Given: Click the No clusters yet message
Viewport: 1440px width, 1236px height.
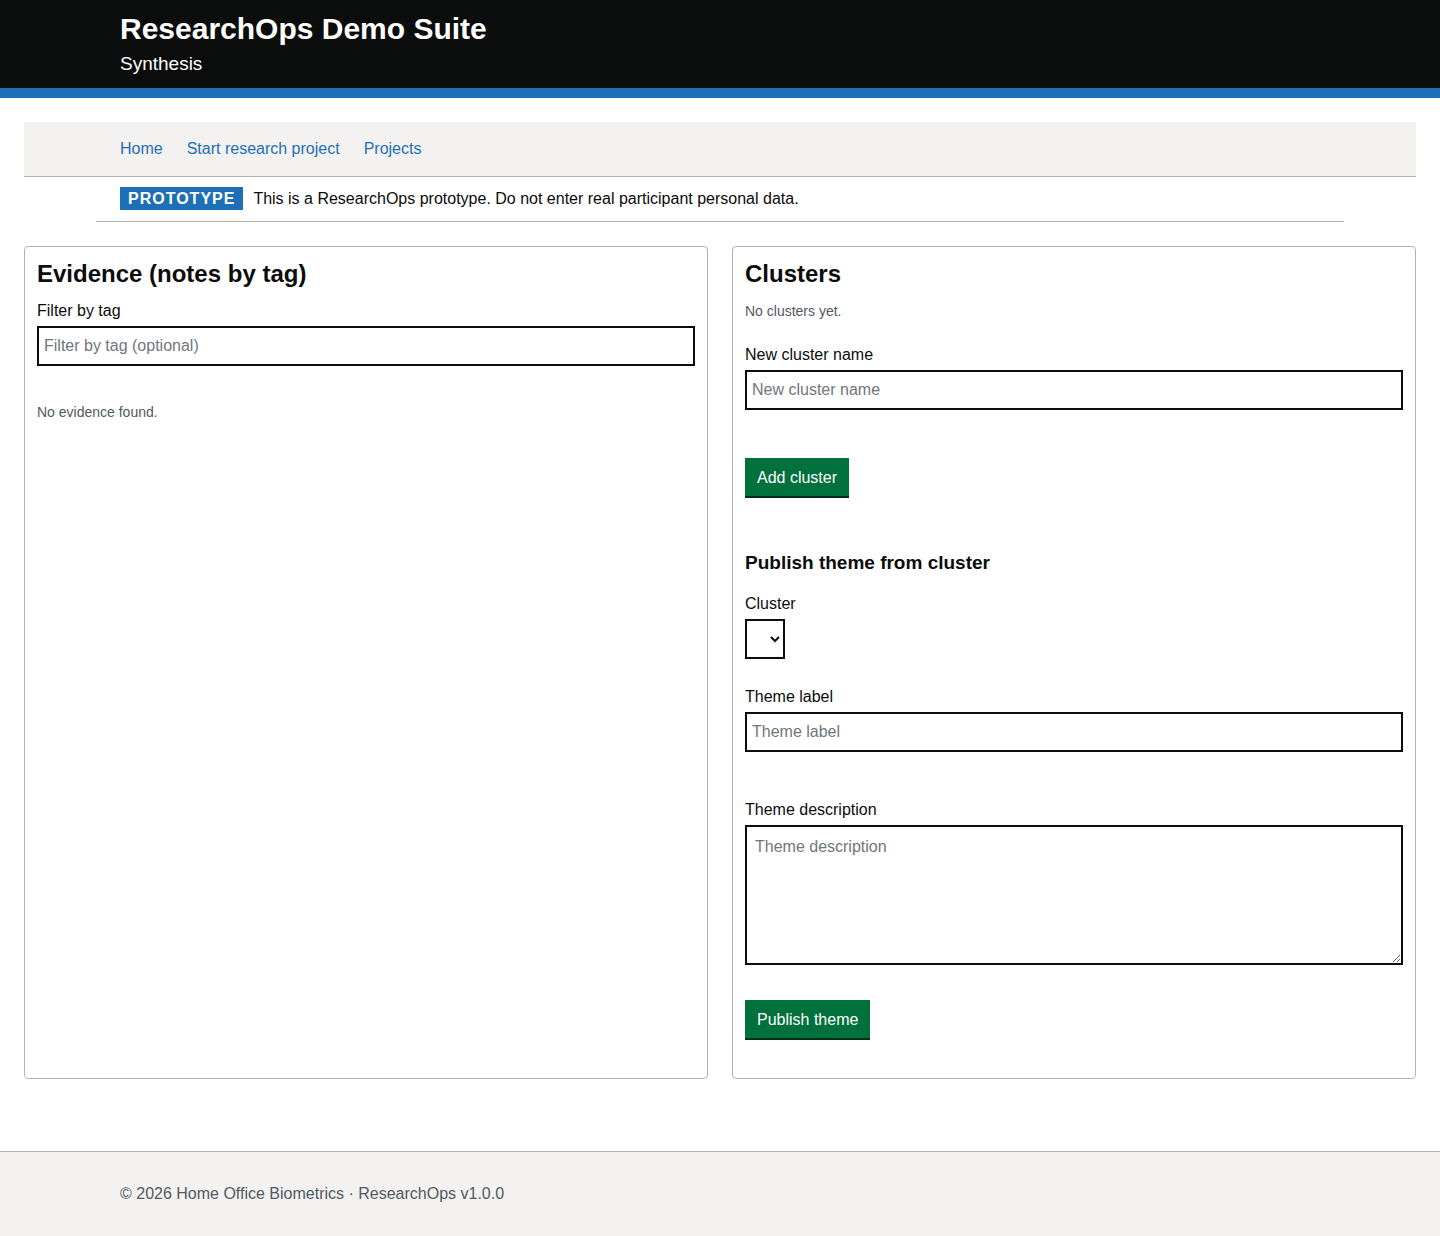Looking at the screenshot, I should (793, 311).
